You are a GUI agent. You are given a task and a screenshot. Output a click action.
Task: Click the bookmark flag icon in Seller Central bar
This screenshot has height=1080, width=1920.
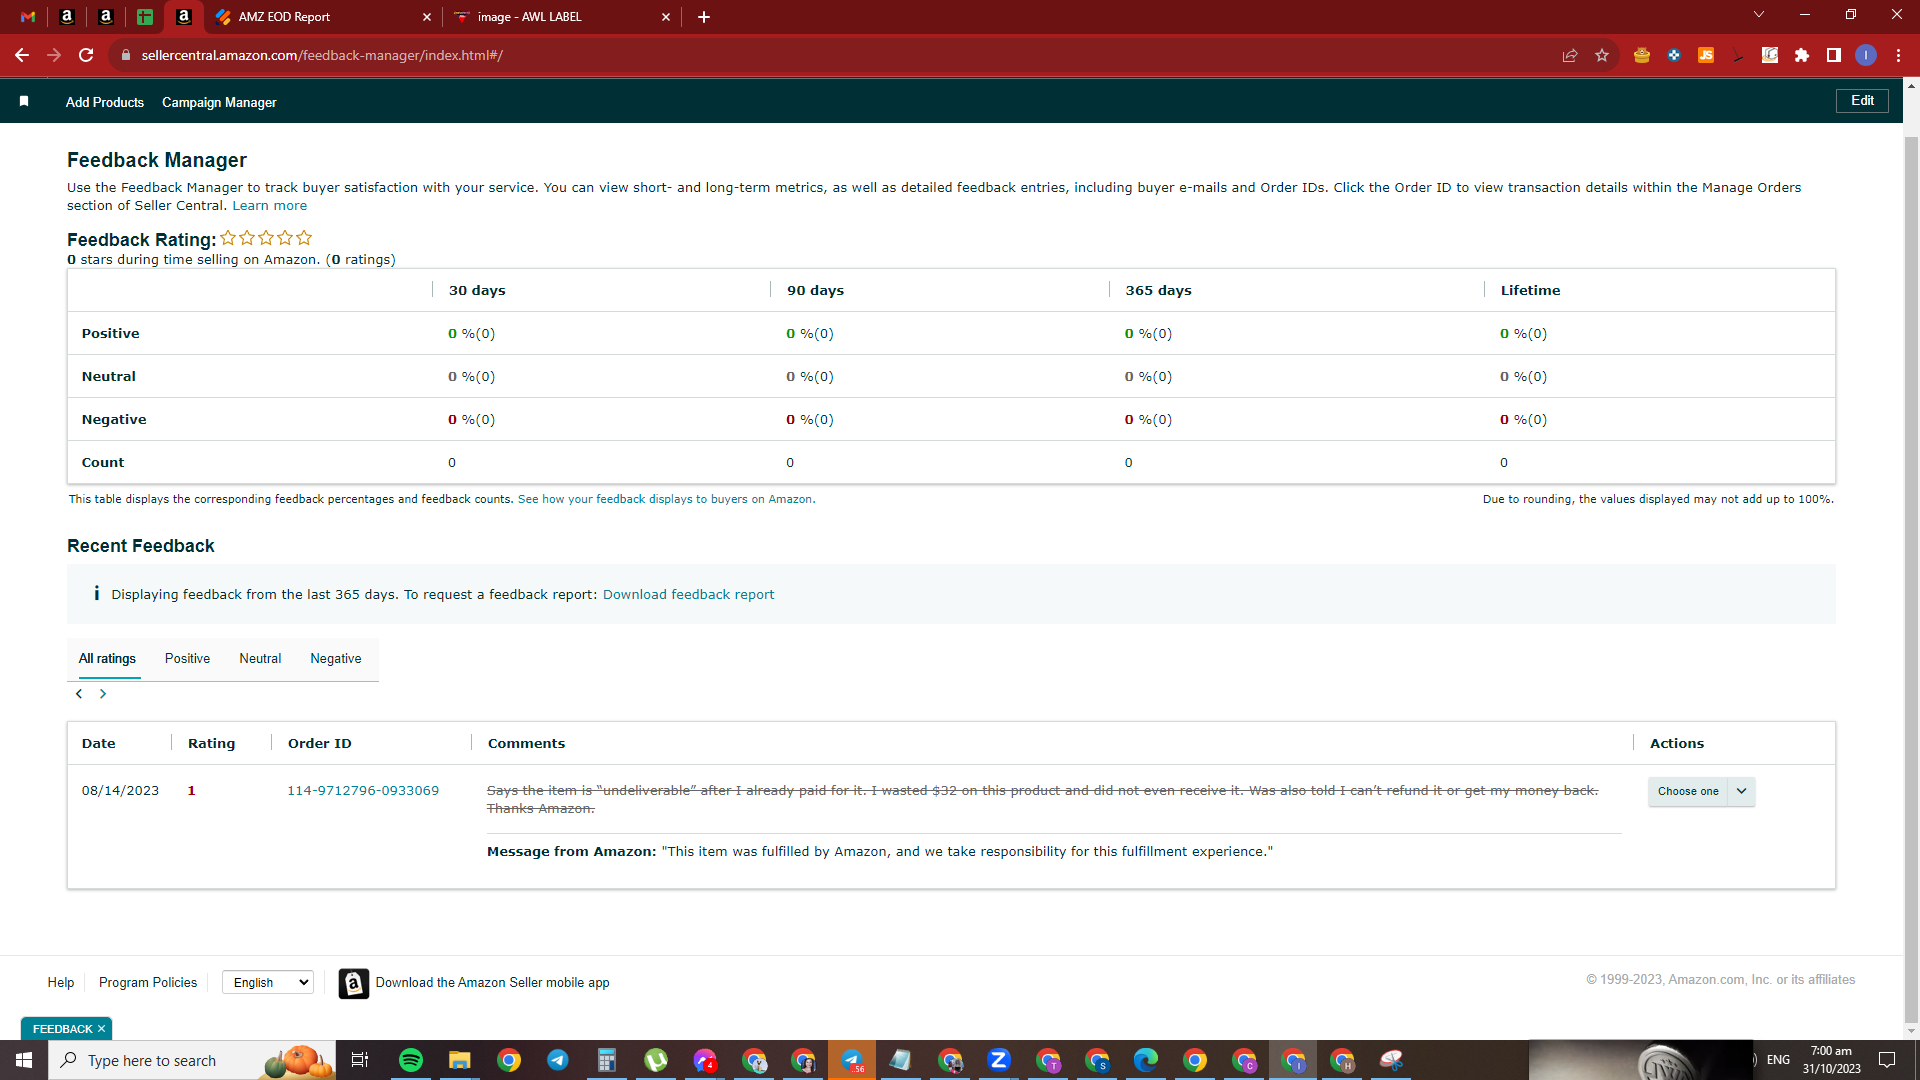tap(24, 102)
